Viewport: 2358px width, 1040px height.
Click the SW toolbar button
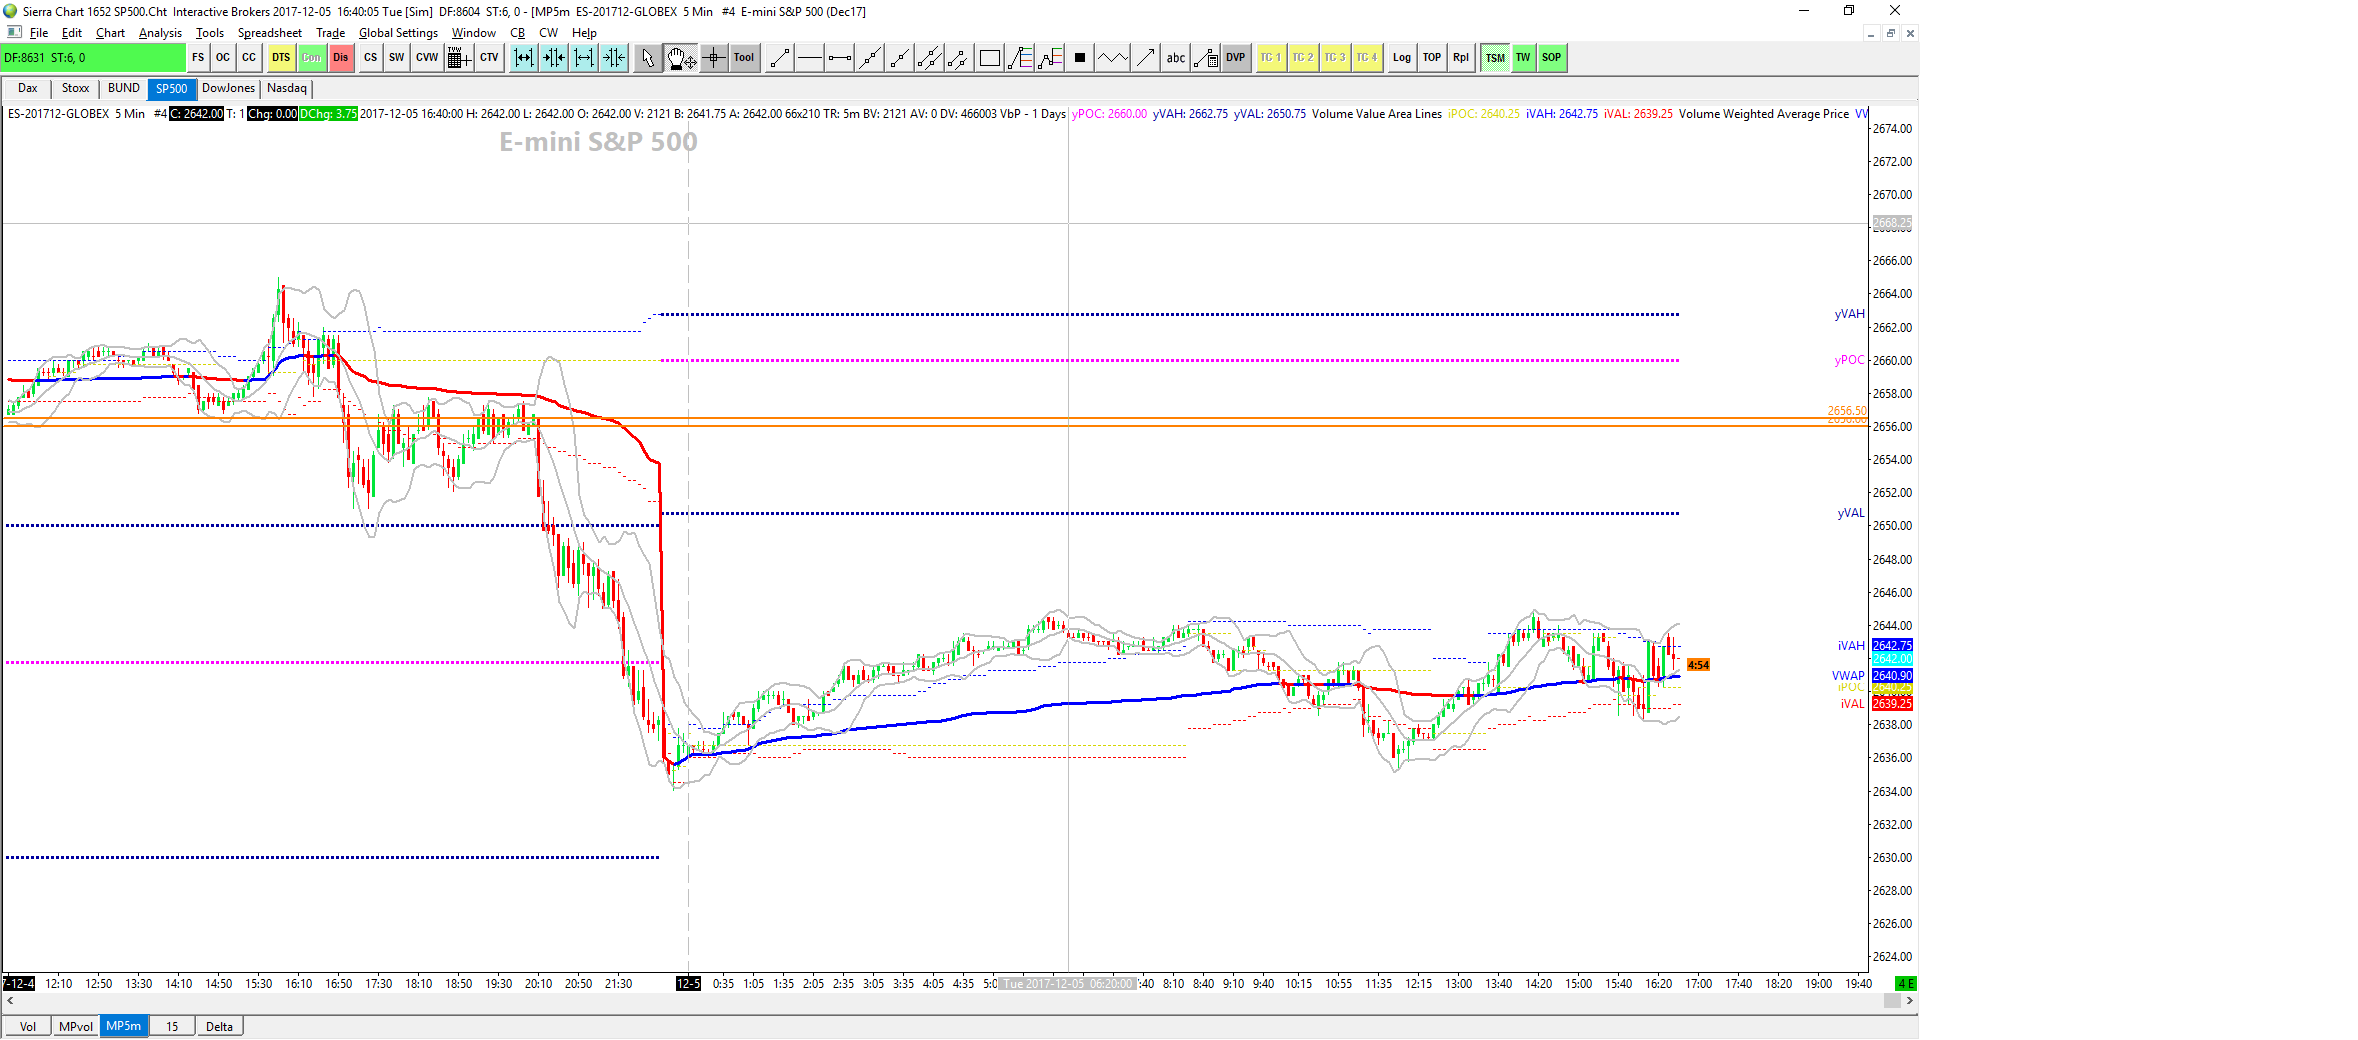tap(397, 58)
